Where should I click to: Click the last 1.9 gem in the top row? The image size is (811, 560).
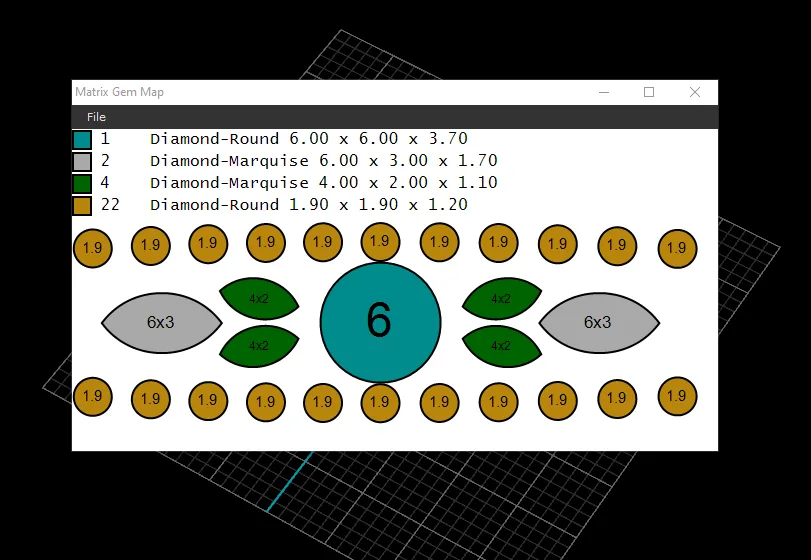[x=677, y=248]
